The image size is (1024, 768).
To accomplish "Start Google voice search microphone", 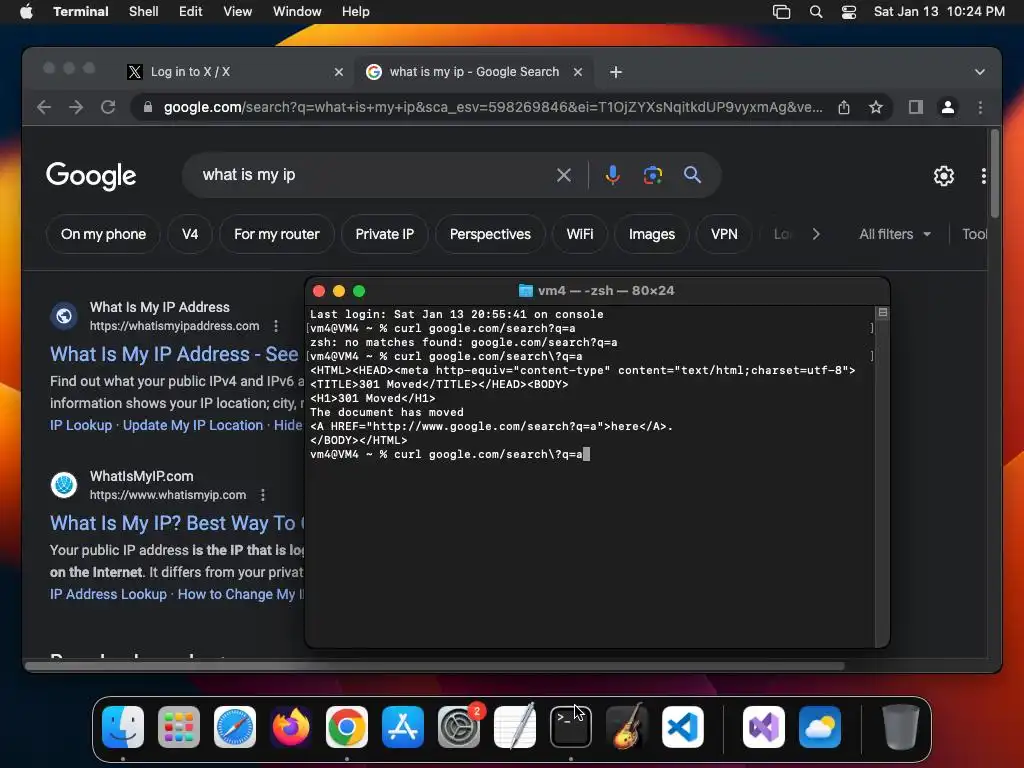I will click(612, 175).
